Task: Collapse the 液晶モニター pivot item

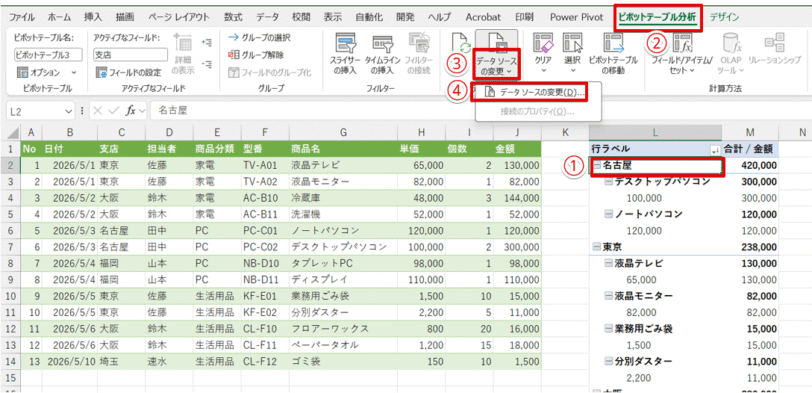Action: point(609,296)
